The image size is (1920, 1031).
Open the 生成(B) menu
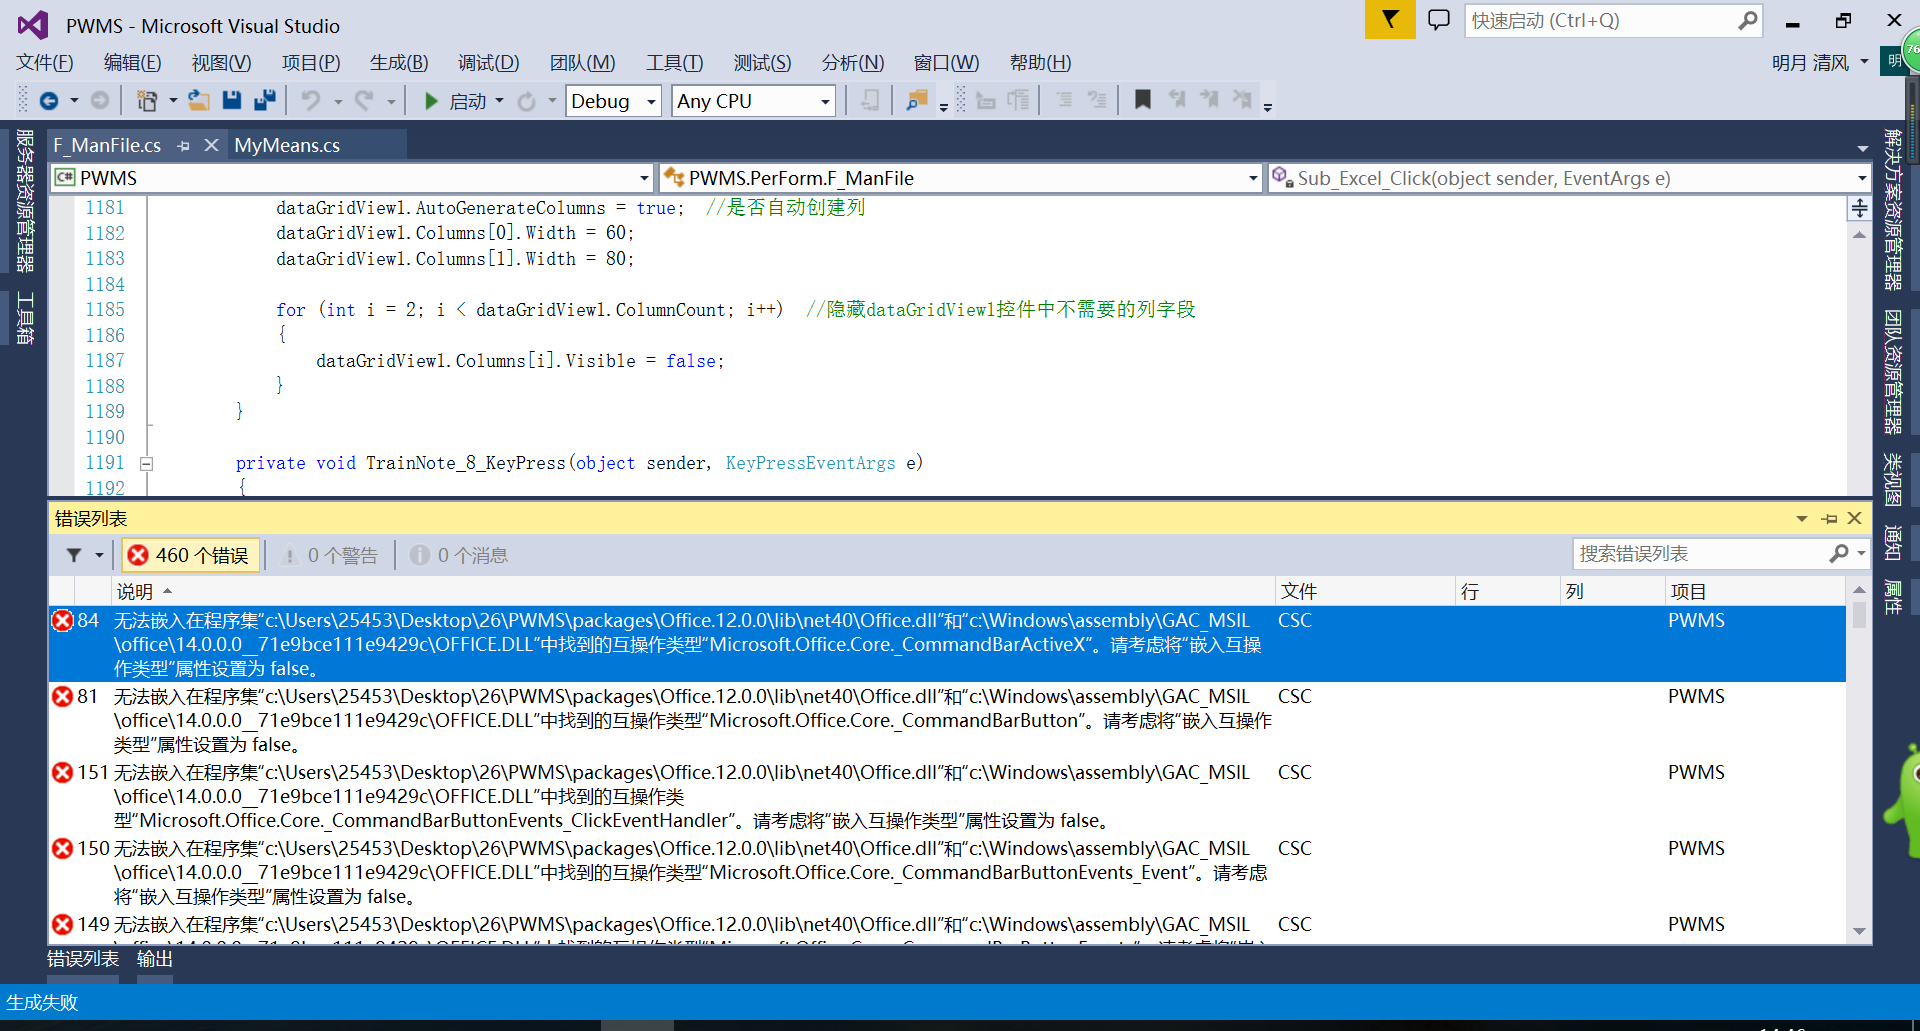(399, 63)
